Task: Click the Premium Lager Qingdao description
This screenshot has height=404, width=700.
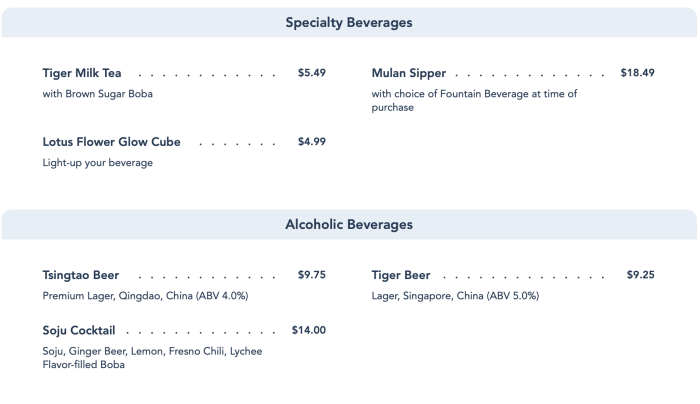Action: (x=145, y=296)
